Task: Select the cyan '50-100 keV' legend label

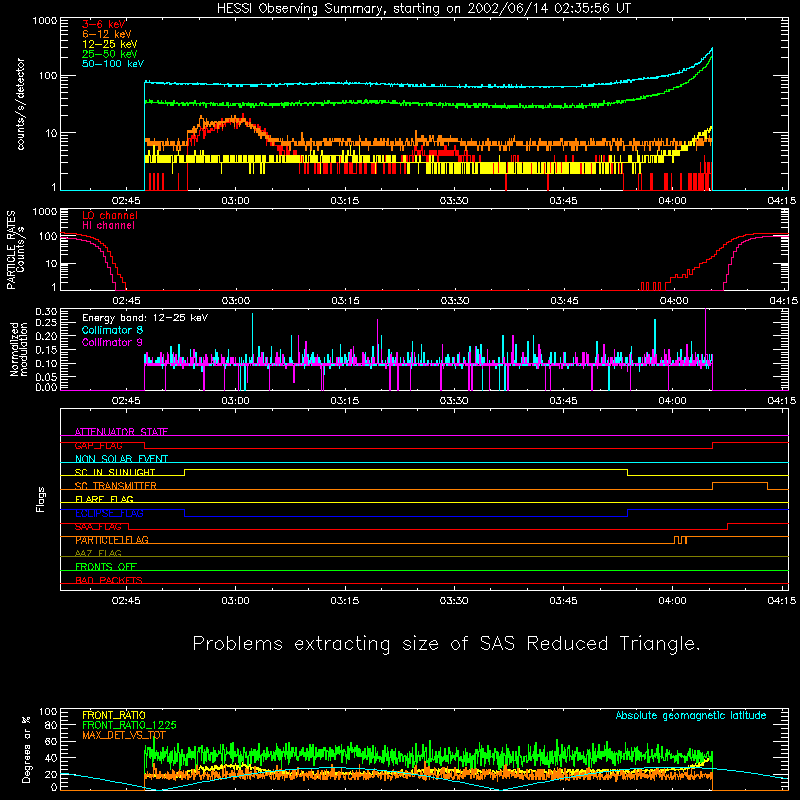Action: click(113, 64)
